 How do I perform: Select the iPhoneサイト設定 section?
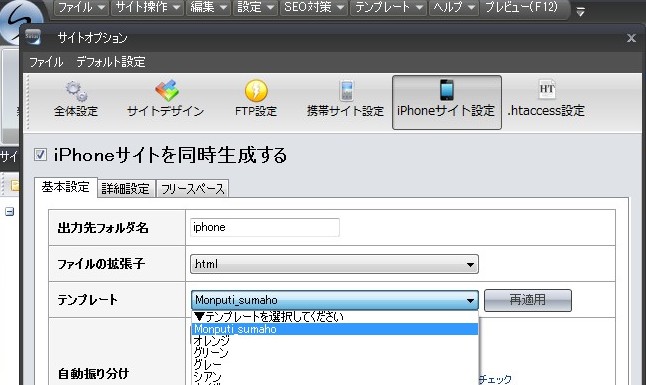click(x=447, y=102)
